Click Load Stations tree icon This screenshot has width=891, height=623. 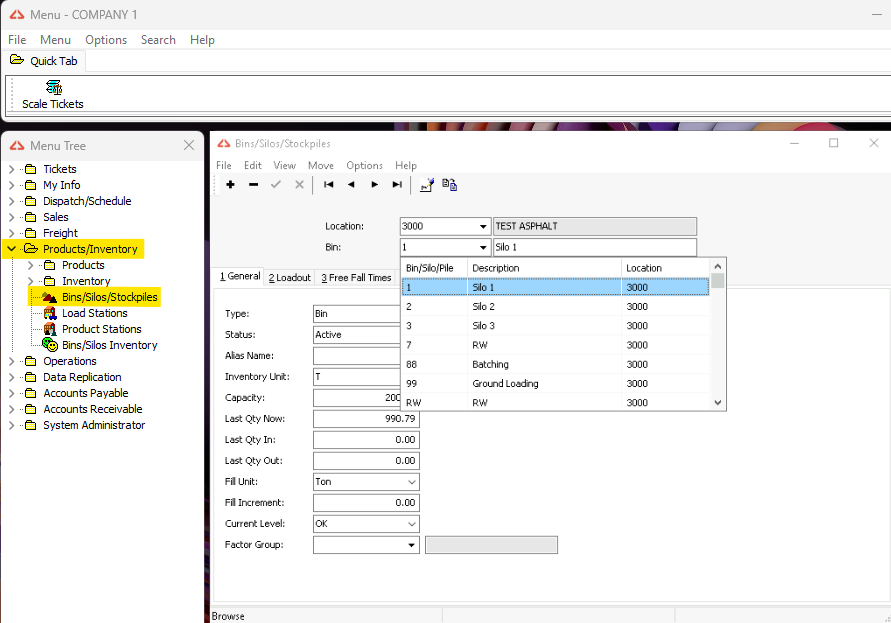50,313
